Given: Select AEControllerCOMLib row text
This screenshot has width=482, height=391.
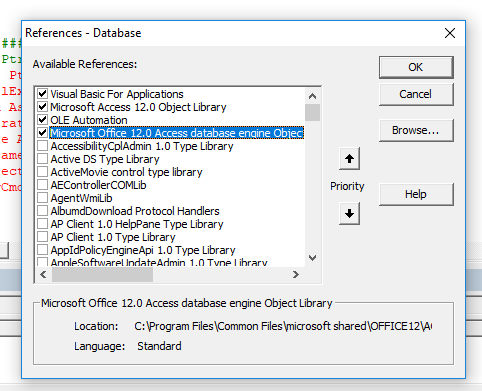Looking at the screenshot, I should tap(98, 185).
